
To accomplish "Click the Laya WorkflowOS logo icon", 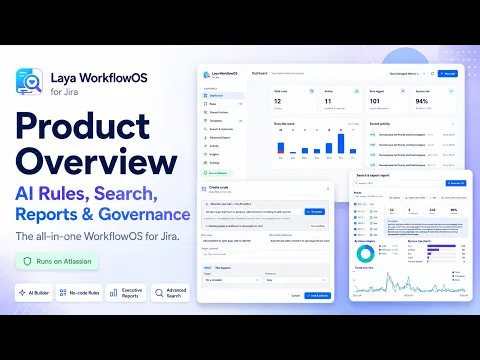I will 29,82.
